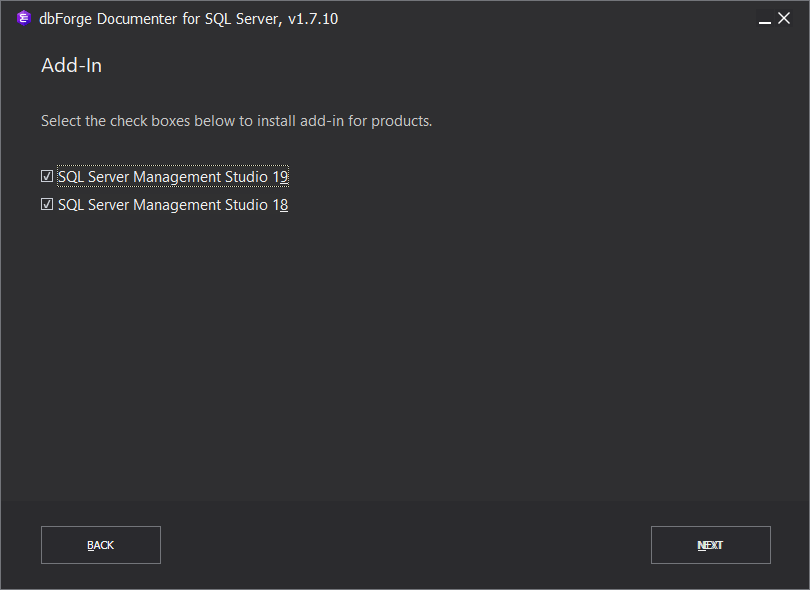Focus the dotted-outline SSMS 19 option

coord(173,177)
